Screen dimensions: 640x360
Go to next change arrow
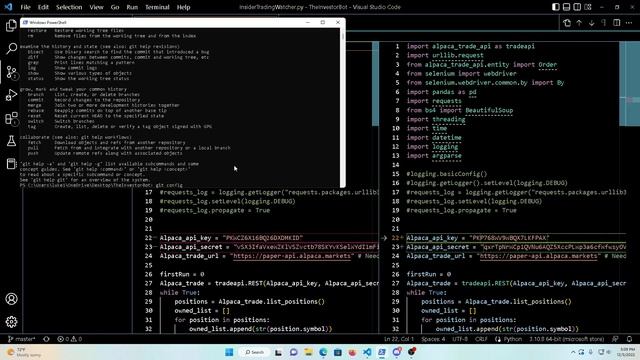click(x=591, y=23)
